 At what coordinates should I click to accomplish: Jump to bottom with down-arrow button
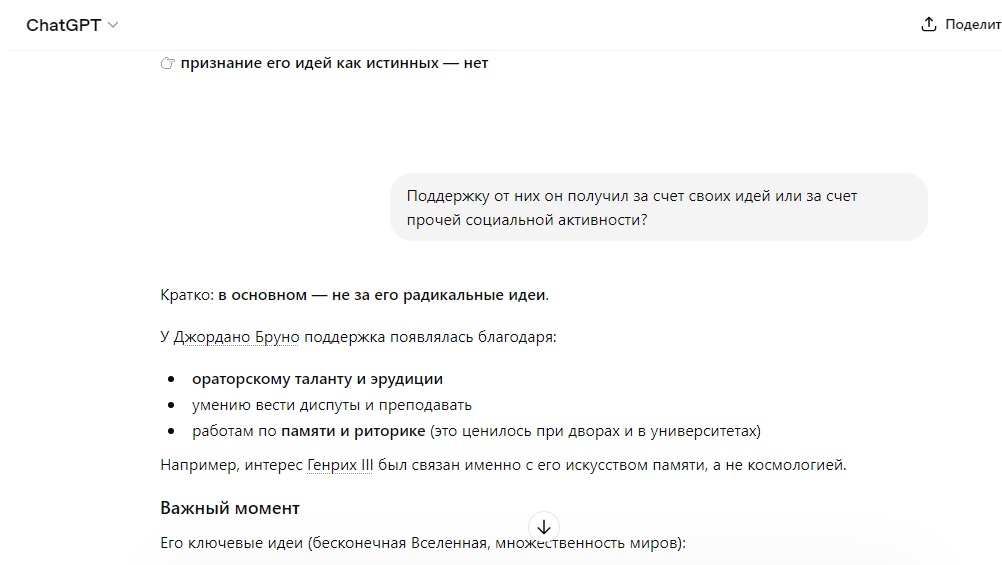point(544,527)
